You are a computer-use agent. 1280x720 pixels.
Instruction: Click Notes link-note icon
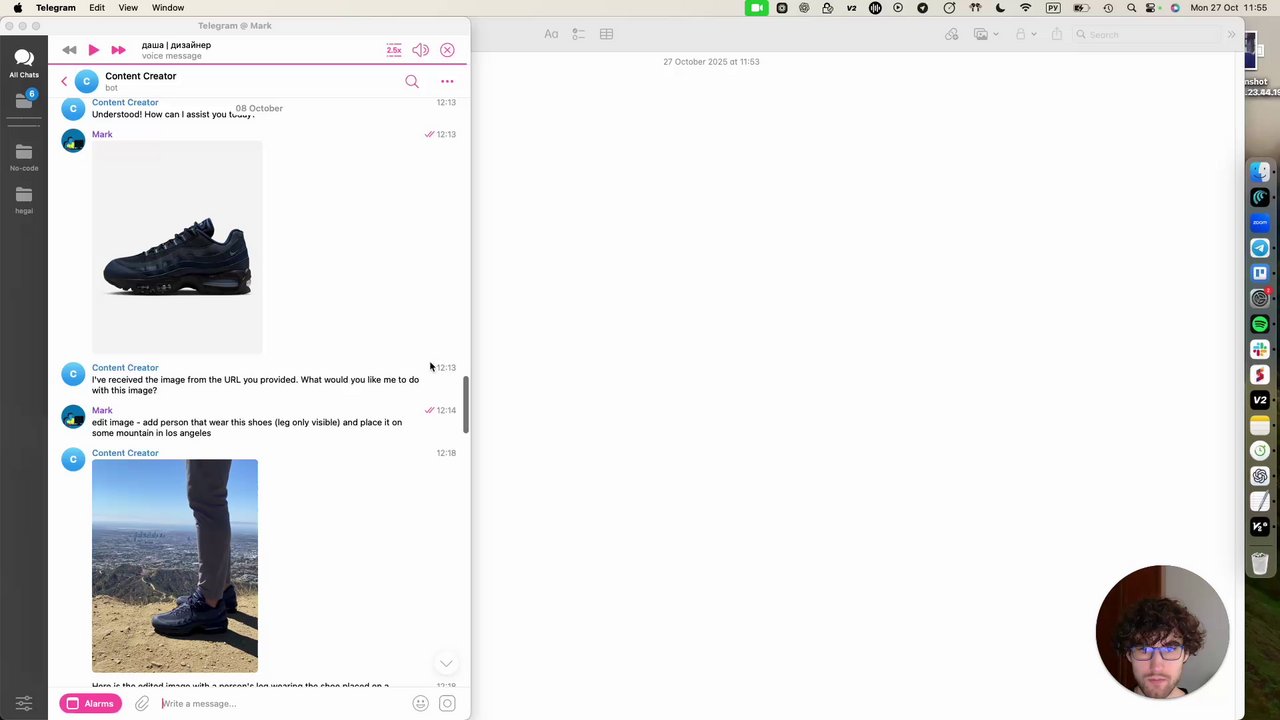(x=952, y=34)
